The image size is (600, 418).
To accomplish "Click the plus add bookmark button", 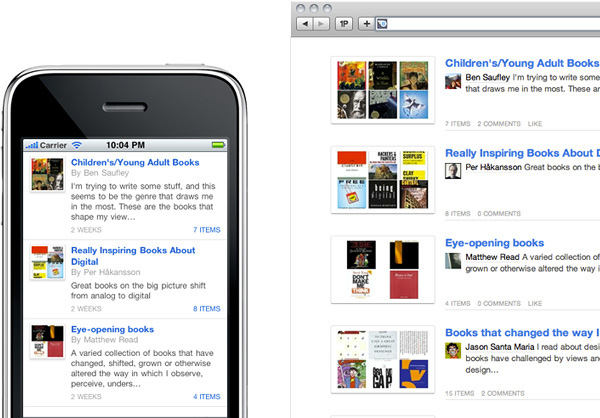I will point(367,24).
